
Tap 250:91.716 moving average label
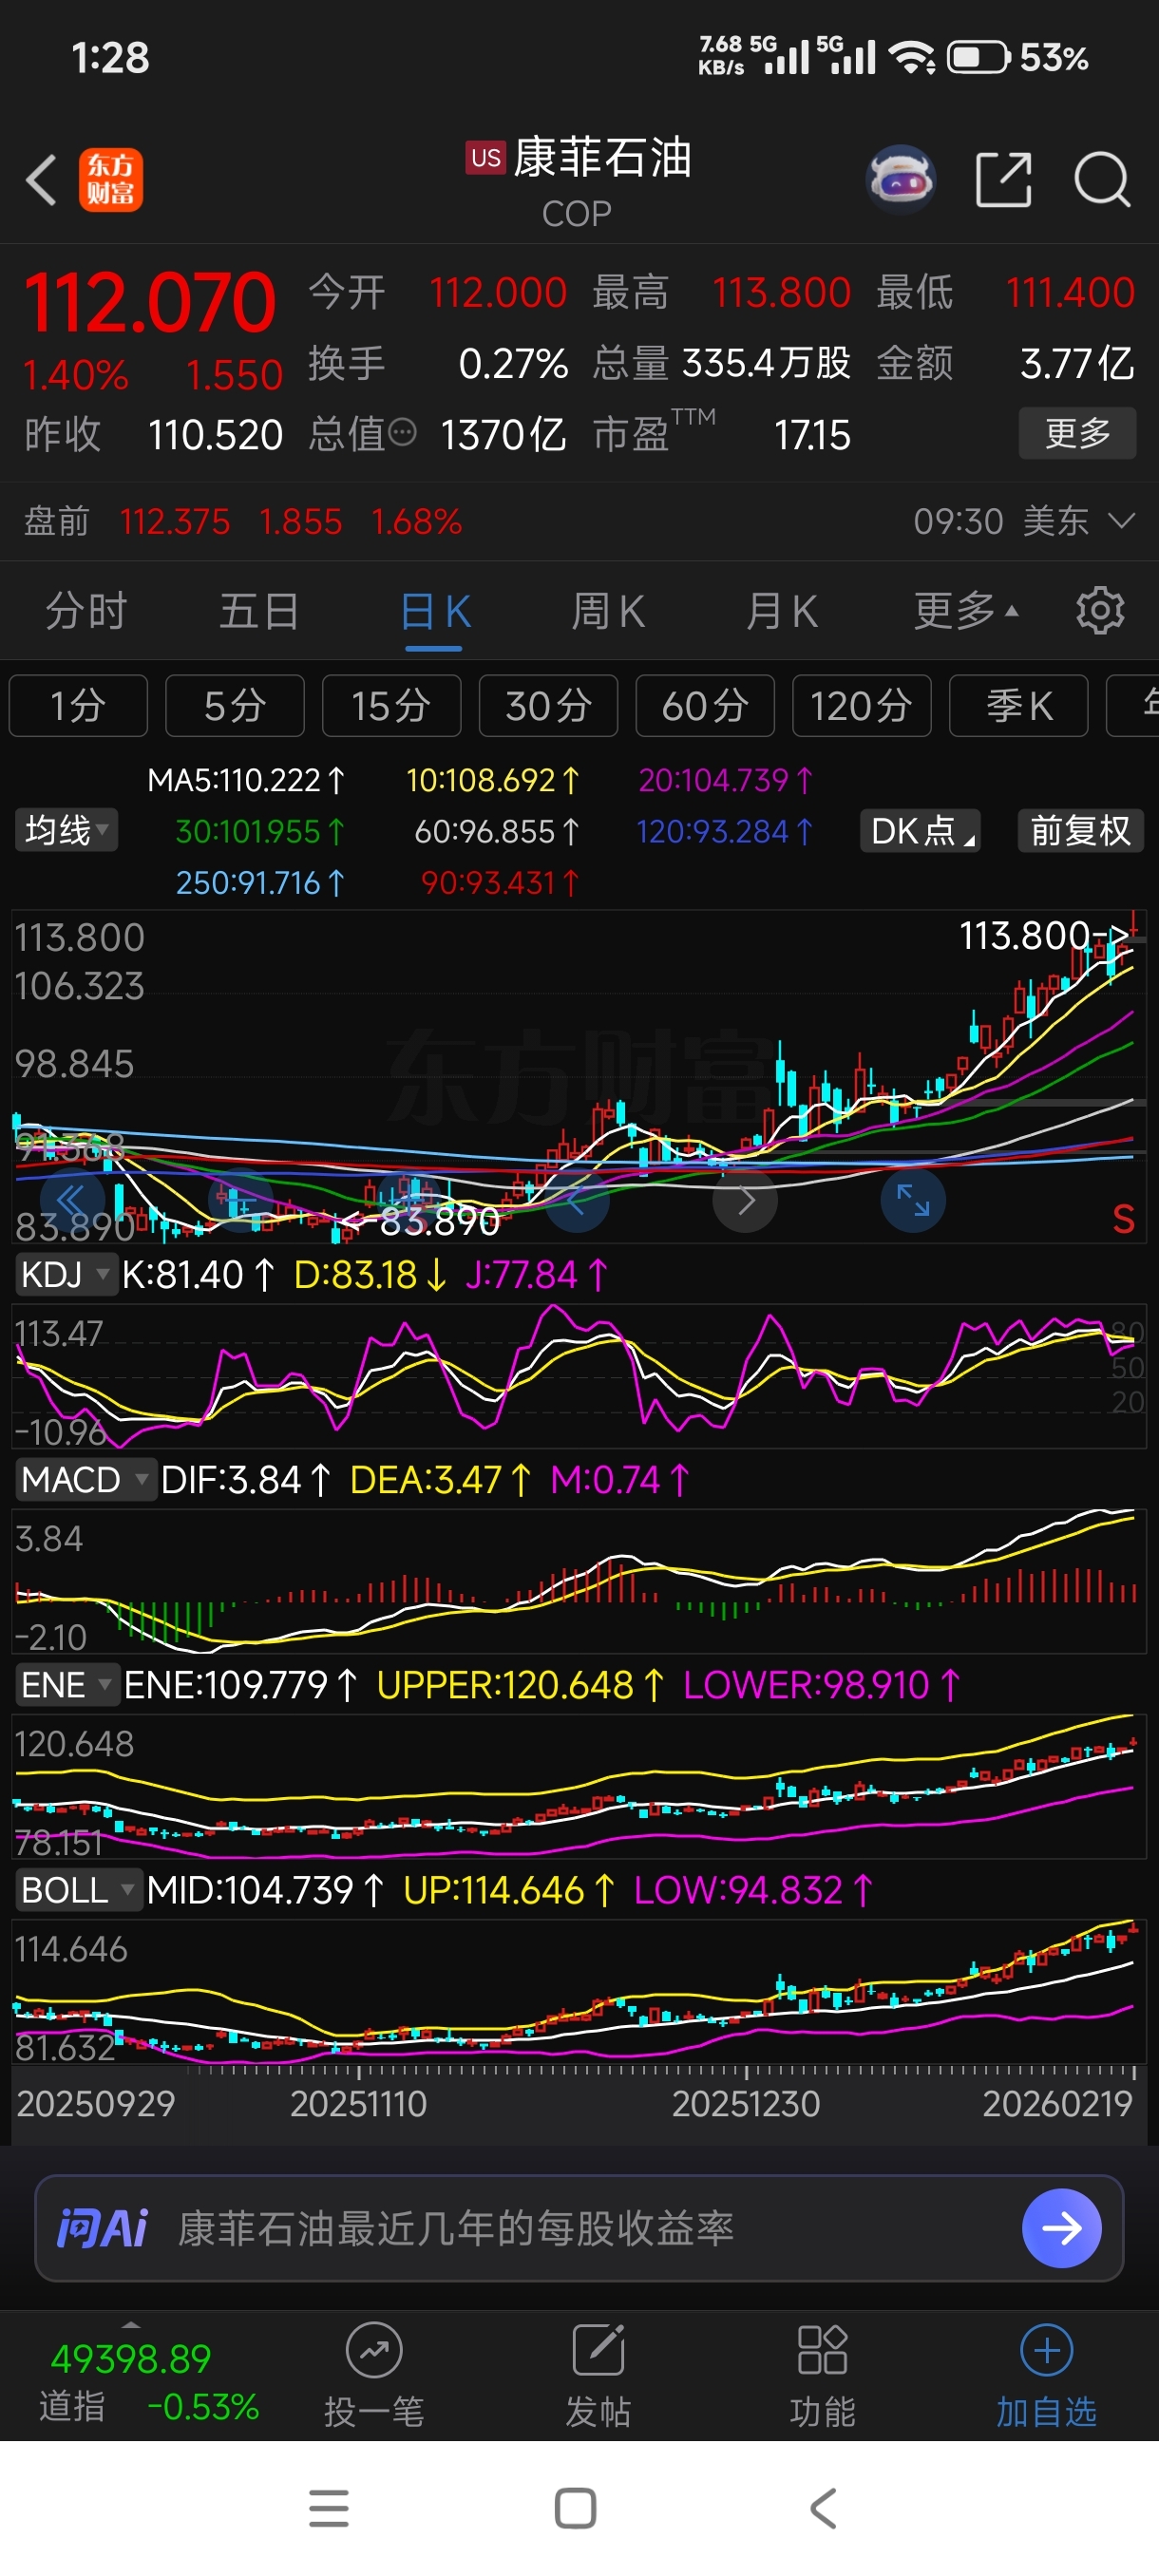click(x=260, y=882)
